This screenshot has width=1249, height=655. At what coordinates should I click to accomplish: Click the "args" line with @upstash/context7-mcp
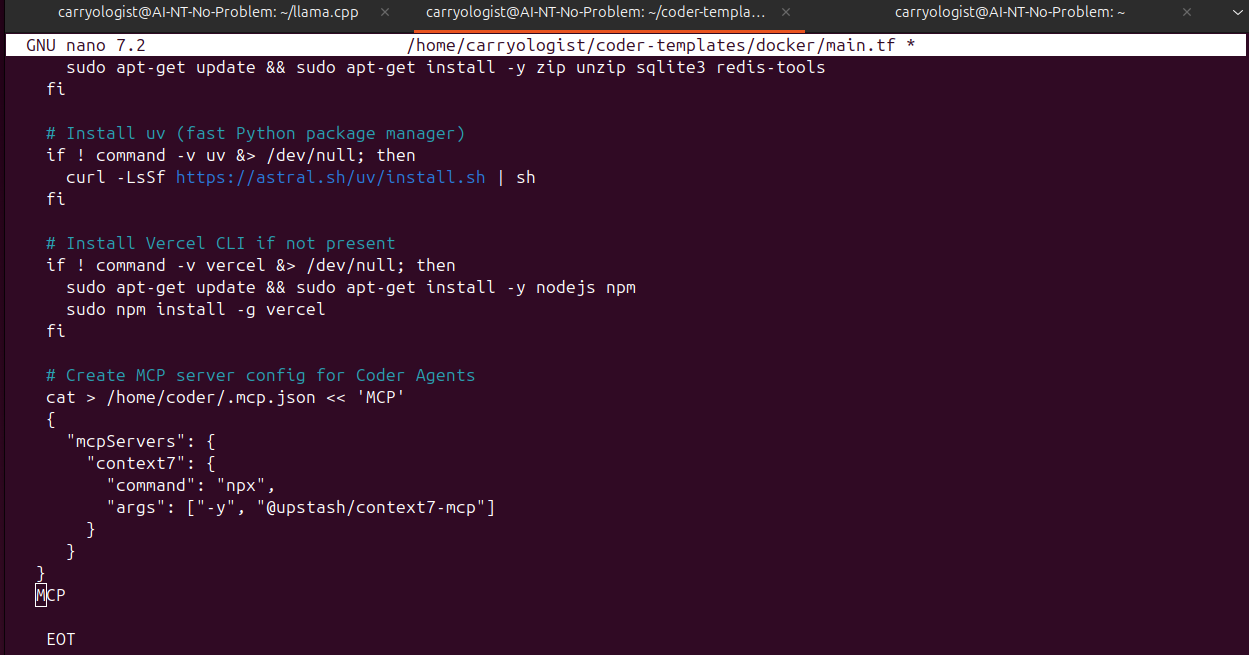pyautogui.click(x=301, y=507)
